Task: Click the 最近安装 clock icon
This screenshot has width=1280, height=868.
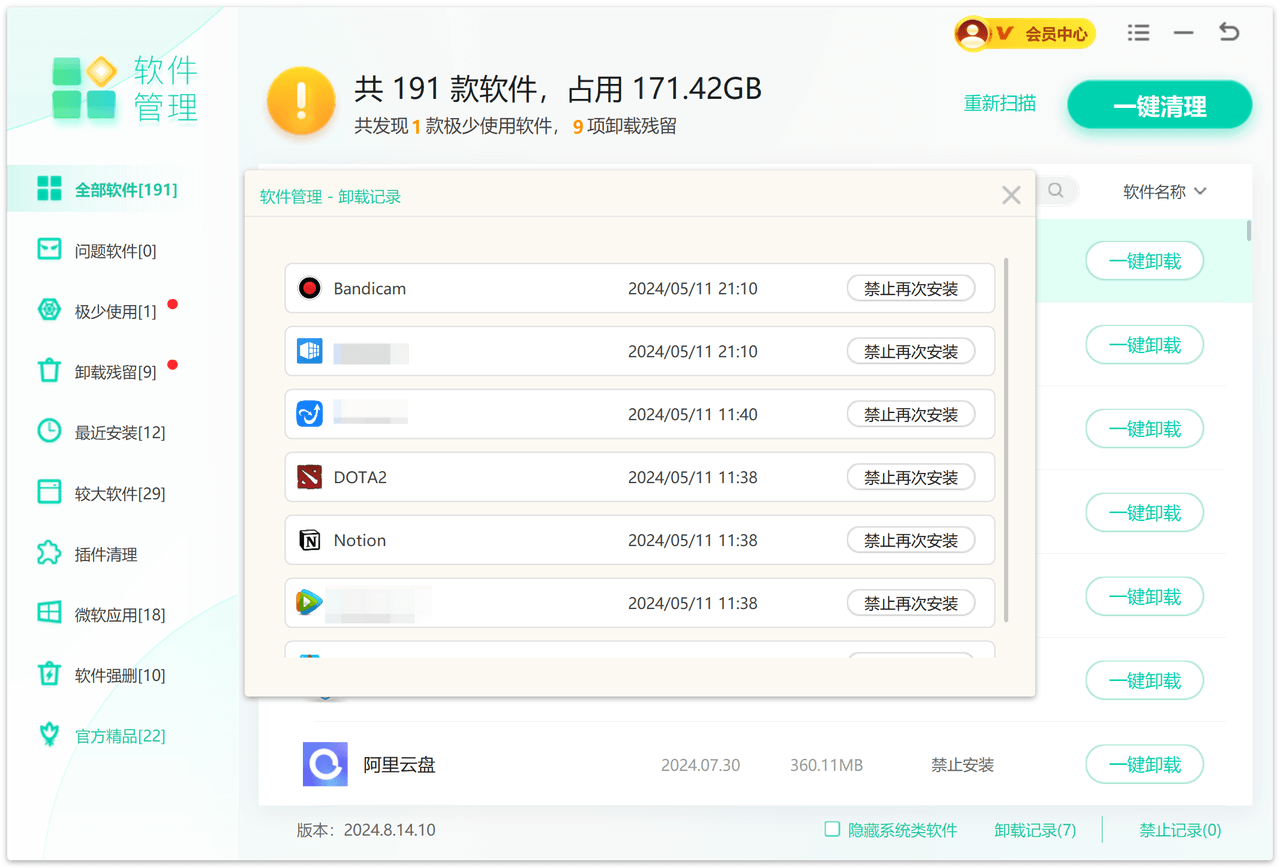Action: click(x=49, y=431)
